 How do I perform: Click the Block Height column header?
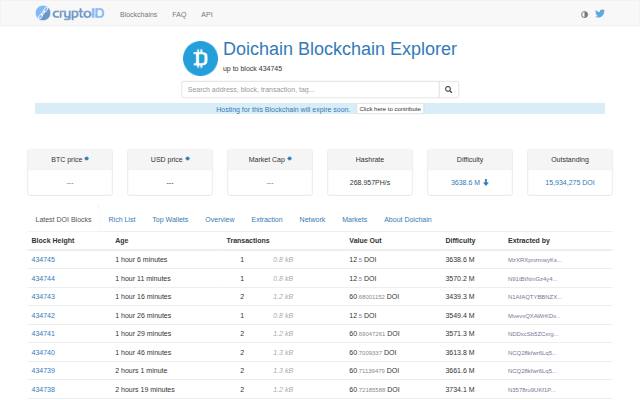(53, 241)
